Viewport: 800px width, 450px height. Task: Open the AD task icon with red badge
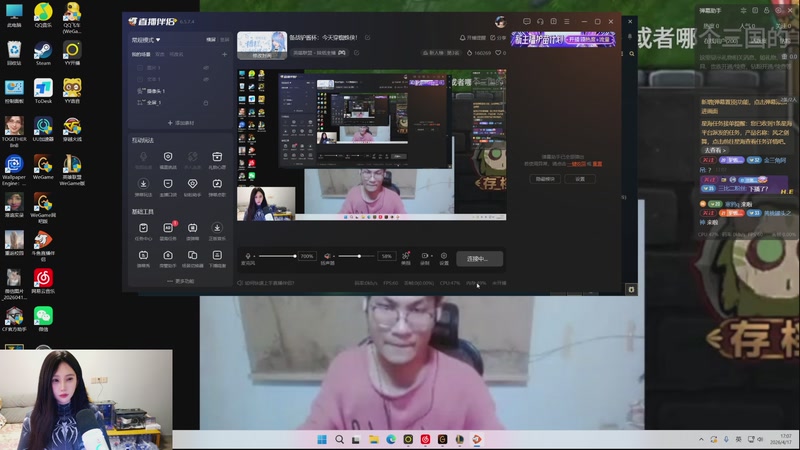pyautogui.click(x=168, y=228)
